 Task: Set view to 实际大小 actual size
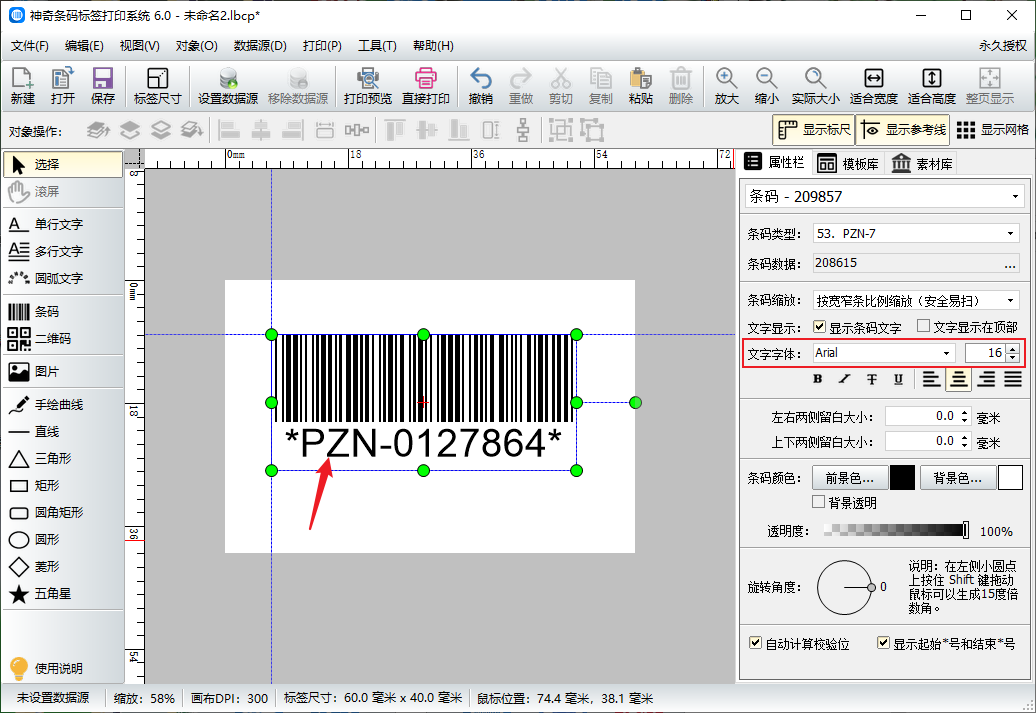tap(815, 86)
